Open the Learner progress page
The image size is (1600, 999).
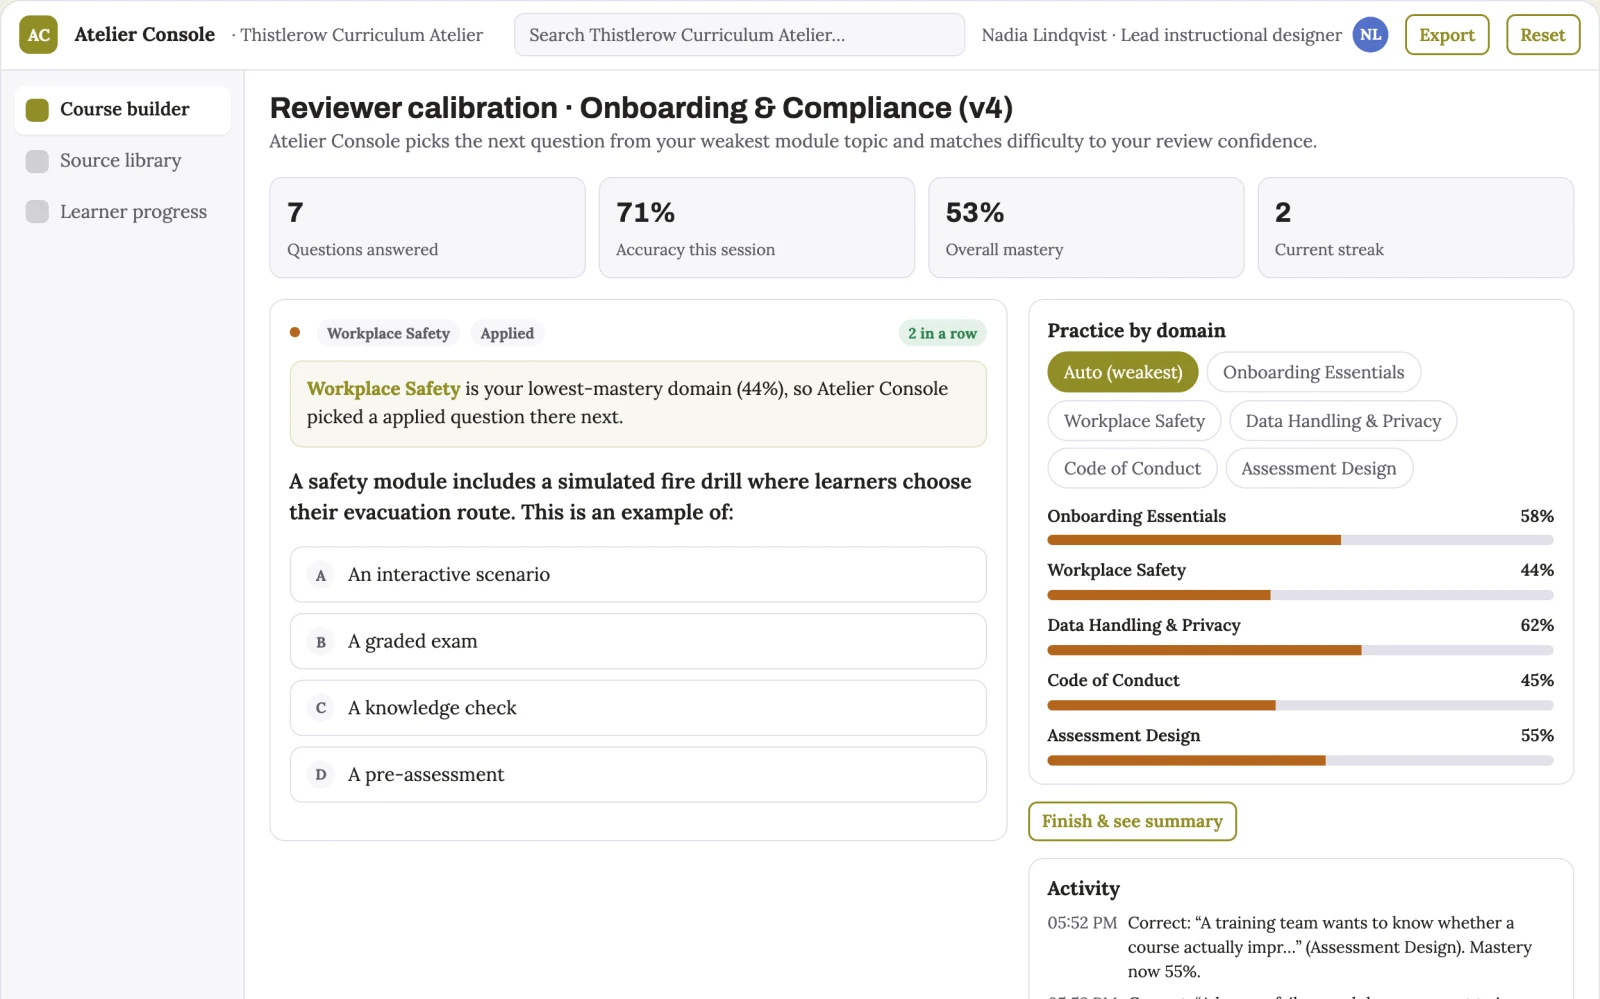pyautogui.click(x=122, y=212)
